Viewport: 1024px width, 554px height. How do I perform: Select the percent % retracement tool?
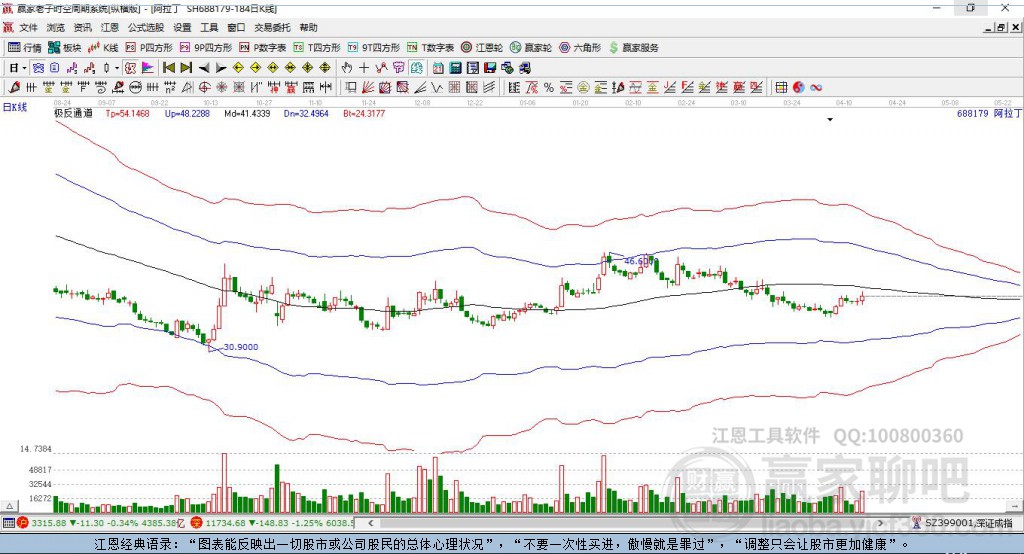(x=549, y=88)
